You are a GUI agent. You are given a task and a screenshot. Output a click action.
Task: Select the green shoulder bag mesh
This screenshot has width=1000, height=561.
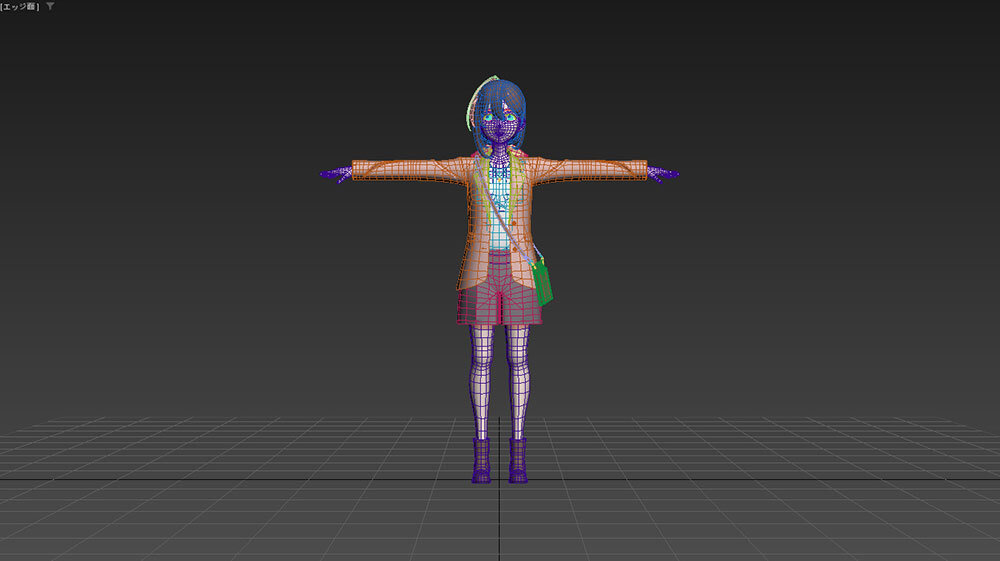point(543,284)
